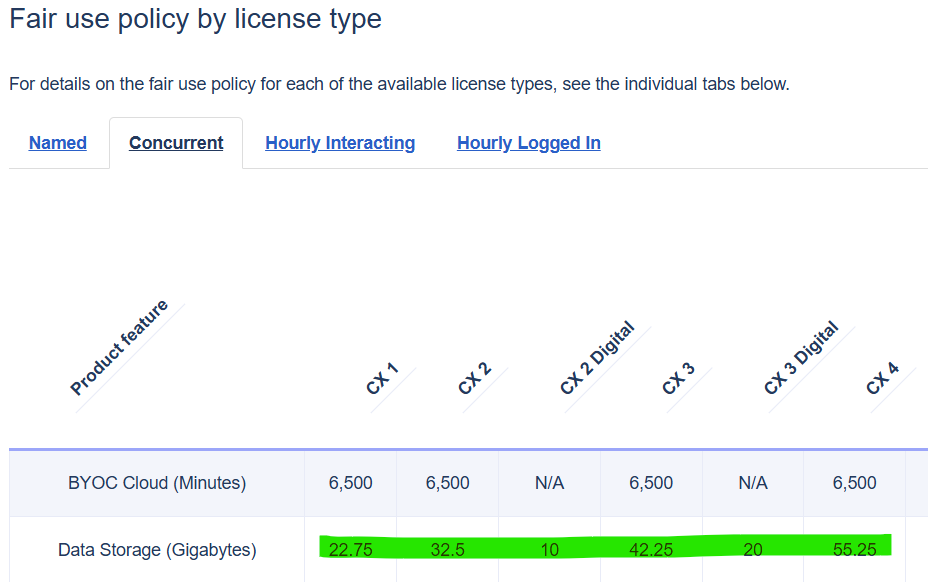928x582 pixels.
Task: Click the BYOC Cloud 6,500 cell under CX 1
Action: [x=351, y=483]
